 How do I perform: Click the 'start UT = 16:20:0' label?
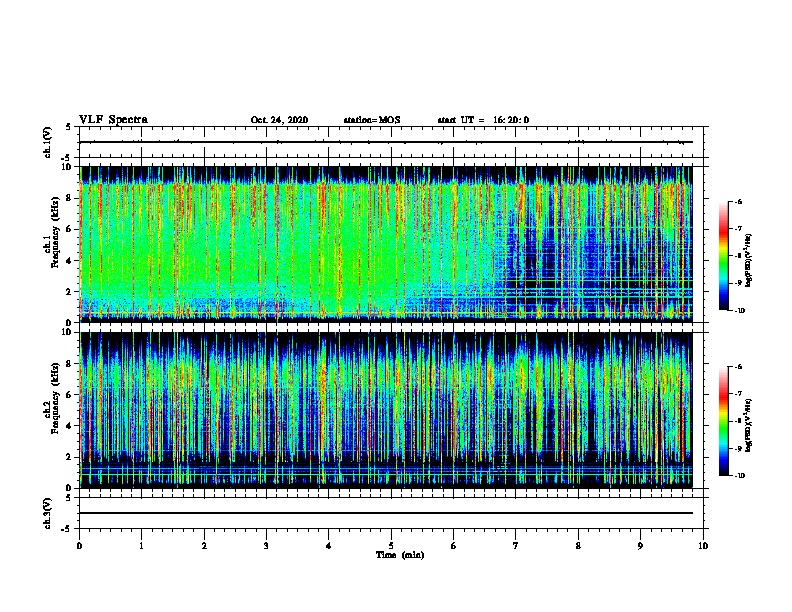pos(483,120)
